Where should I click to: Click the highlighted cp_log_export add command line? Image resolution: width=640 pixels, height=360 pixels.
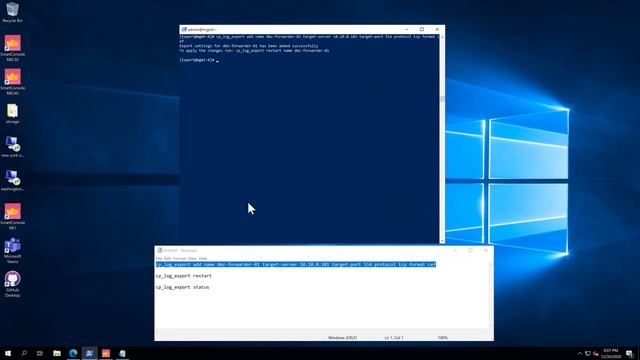pyautogui.click(x=296, y=264)
